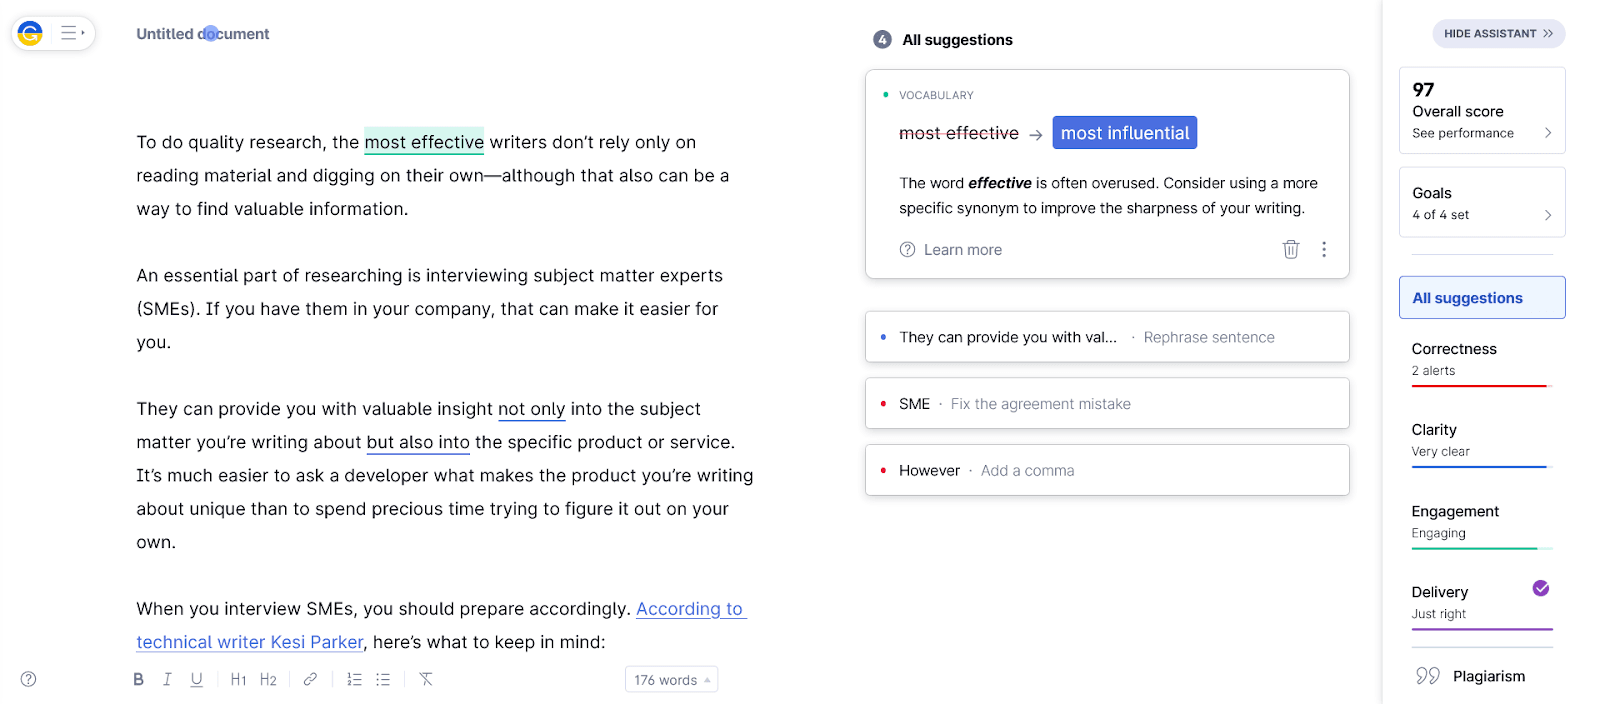Screen dimensions: 1600x704
Task: Accept the "most influential" replacement
Action: pyautogui.click(x=1124, y=133)
